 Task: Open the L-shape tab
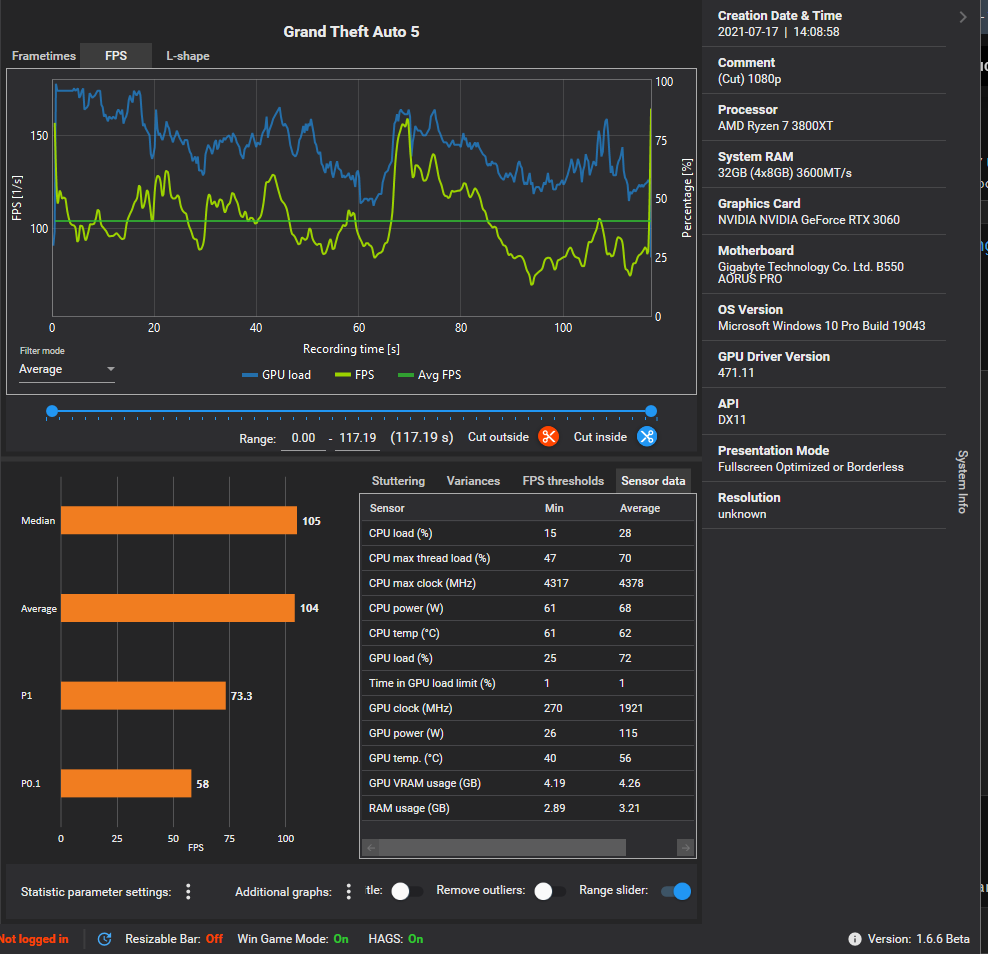(x=188, y=55)
